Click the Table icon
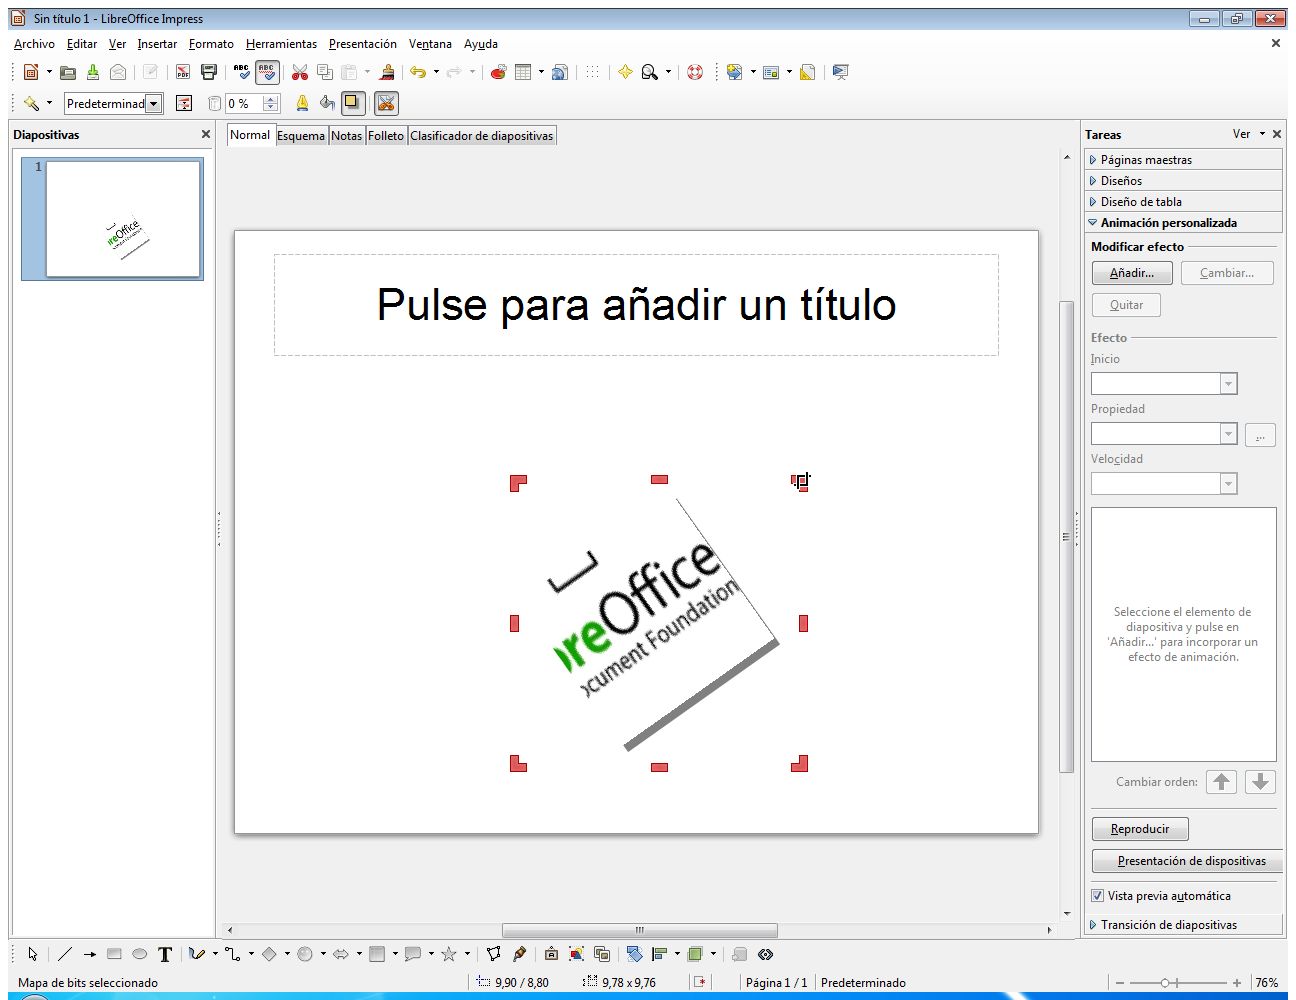 pos(523,72)
